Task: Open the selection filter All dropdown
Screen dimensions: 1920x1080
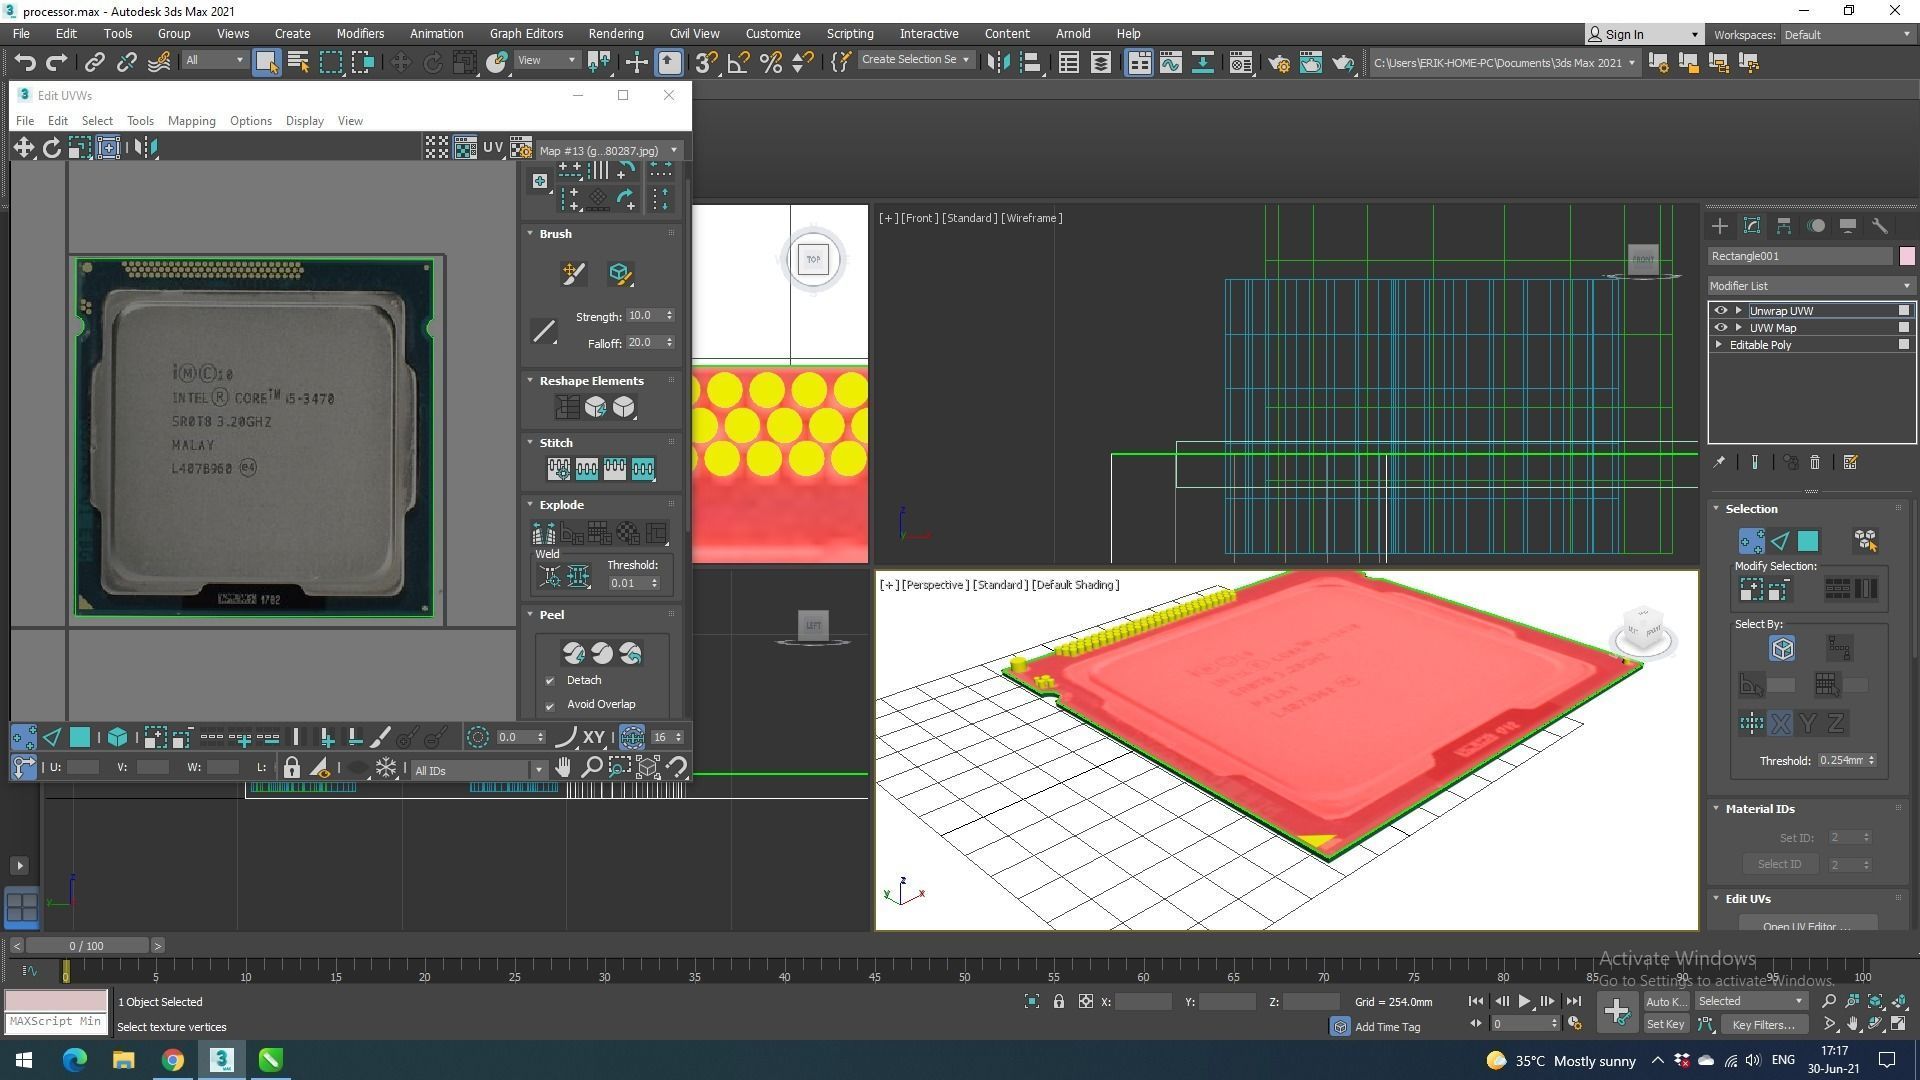Action: pyautogui.click(x=214, y=60)
